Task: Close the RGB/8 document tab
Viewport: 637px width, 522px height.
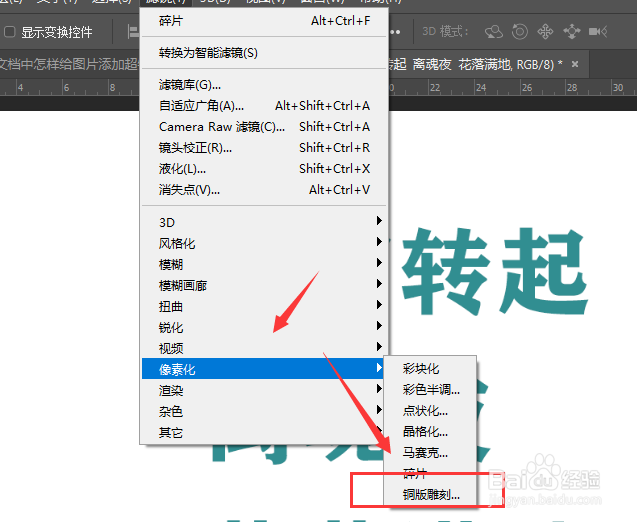Action: [575, 64]
